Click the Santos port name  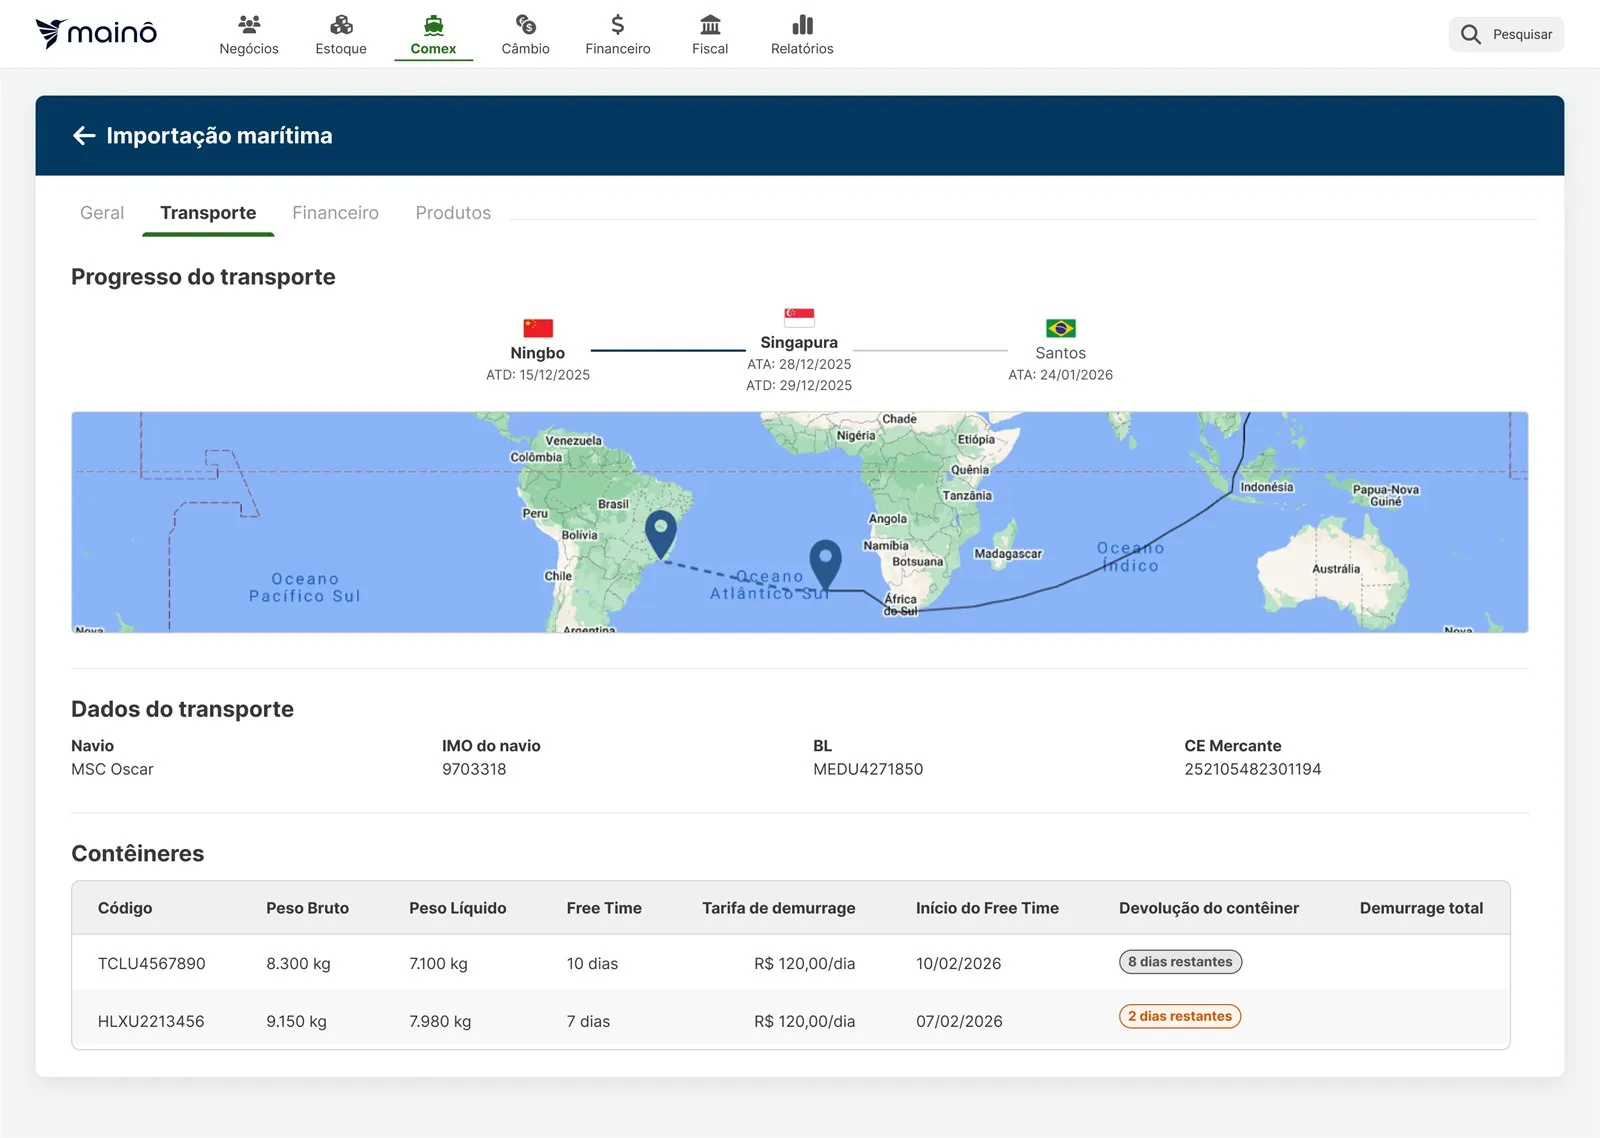1061,353
